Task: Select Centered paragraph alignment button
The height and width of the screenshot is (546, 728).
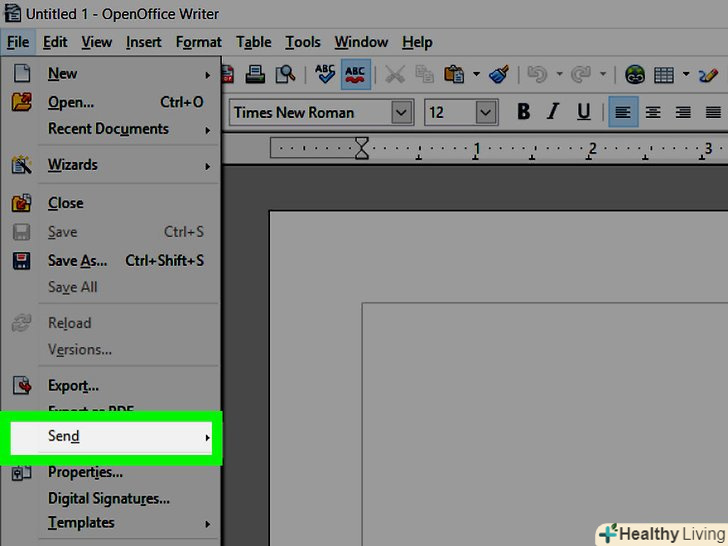Action: click(653, 112)
